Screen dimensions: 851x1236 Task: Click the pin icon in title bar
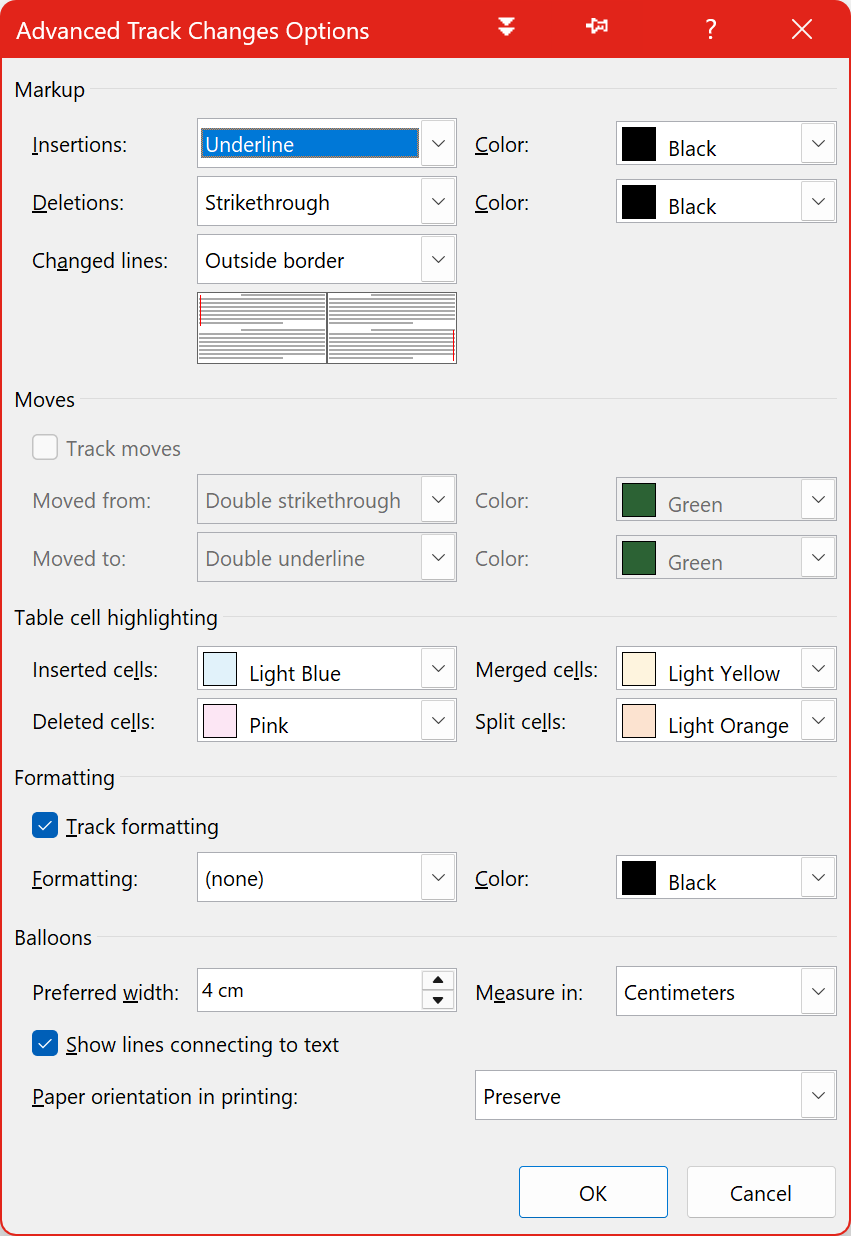tap(597, 28)
